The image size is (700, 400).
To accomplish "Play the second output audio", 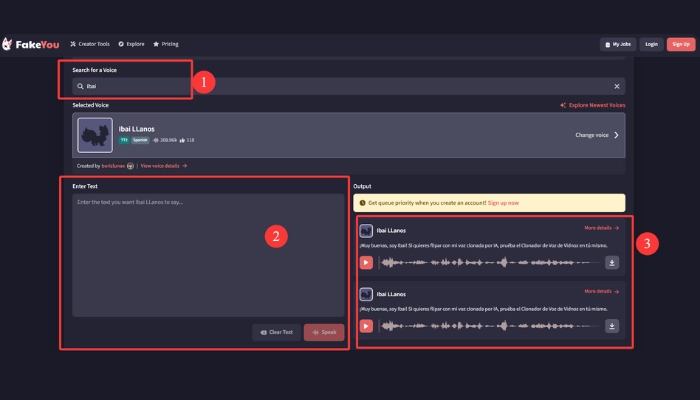I will (366, 326).
